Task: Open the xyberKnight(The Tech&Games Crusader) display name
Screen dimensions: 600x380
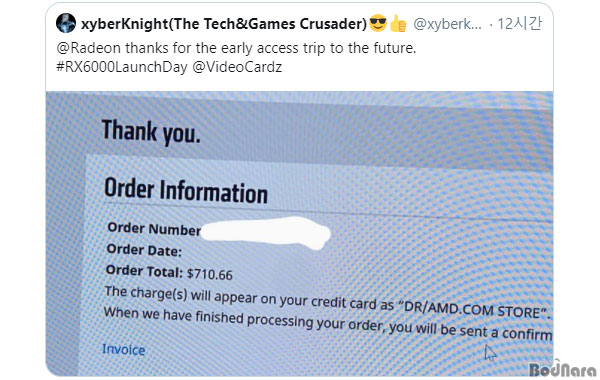Action: click(224, 24)
